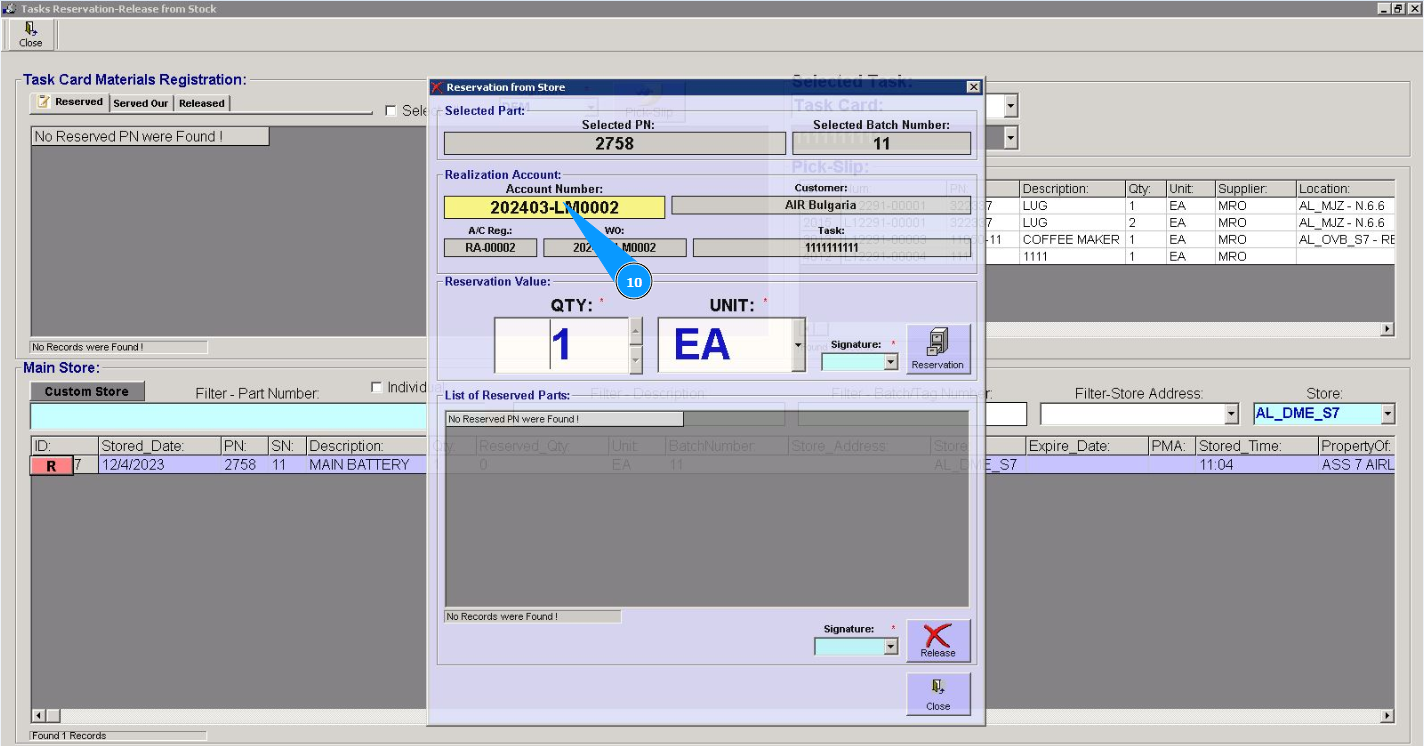Click the Close button in Reservation dialog
The image size is (1424, 746).
pyautogui.click(x=938, y=693)
